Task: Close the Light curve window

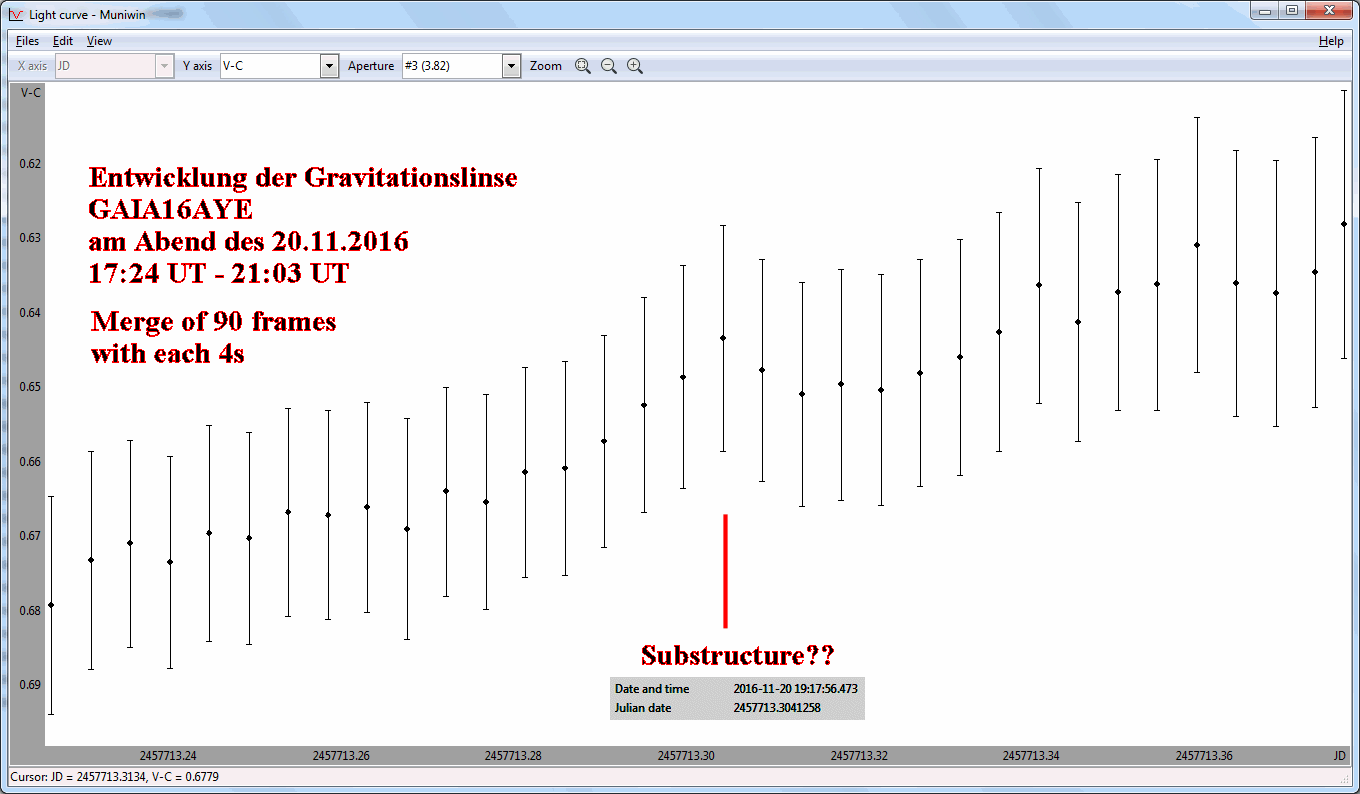Action: click(1329, 10)
